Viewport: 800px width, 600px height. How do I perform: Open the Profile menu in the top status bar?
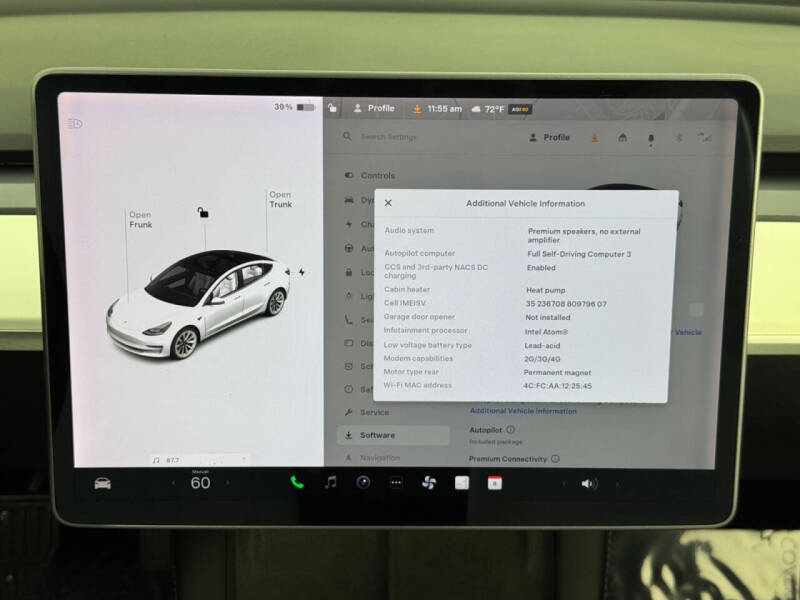pyautogui.click(x=375, y=108)
